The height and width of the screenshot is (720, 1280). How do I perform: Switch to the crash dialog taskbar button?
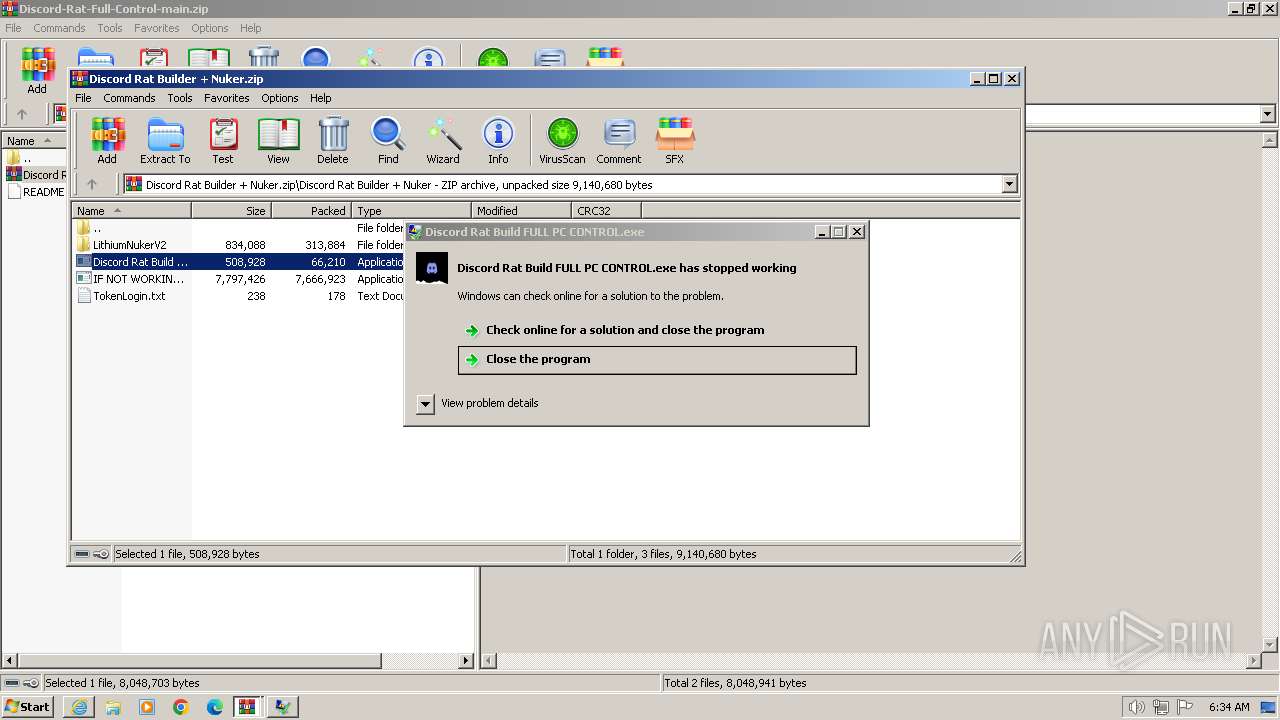[x=283, y=707]
